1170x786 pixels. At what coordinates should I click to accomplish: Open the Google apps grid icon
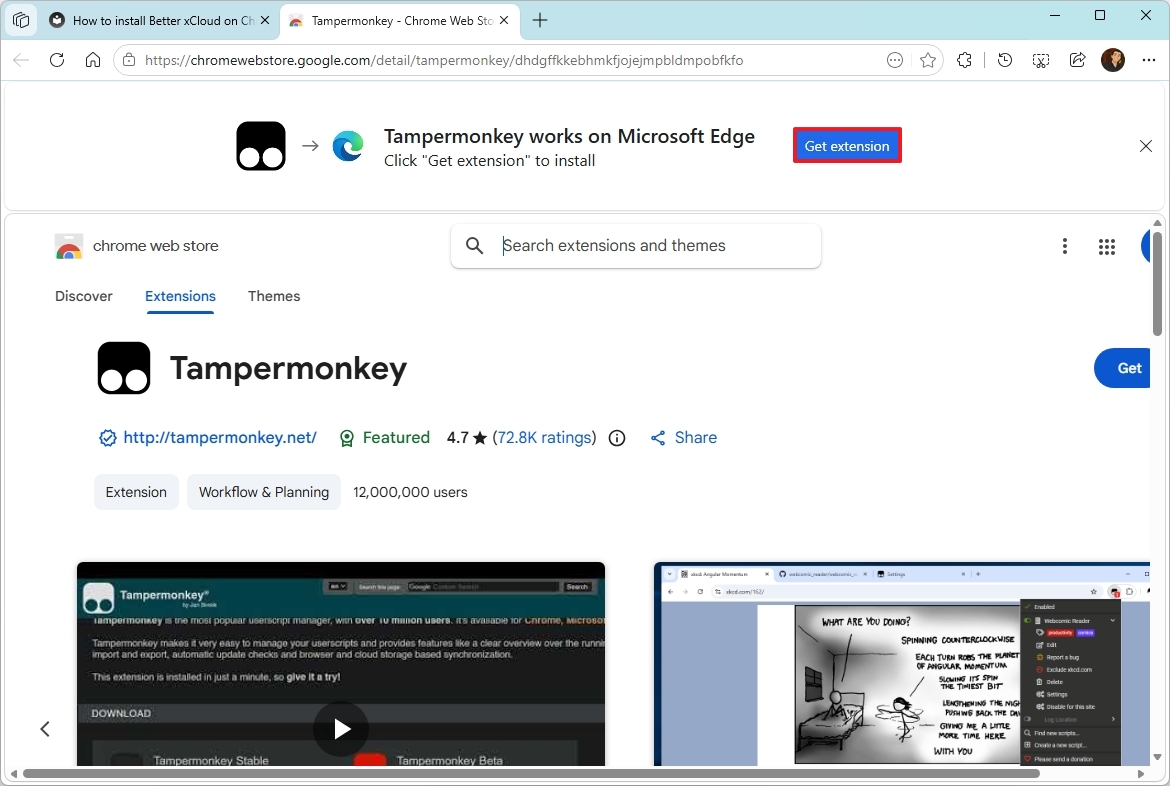1106,246
